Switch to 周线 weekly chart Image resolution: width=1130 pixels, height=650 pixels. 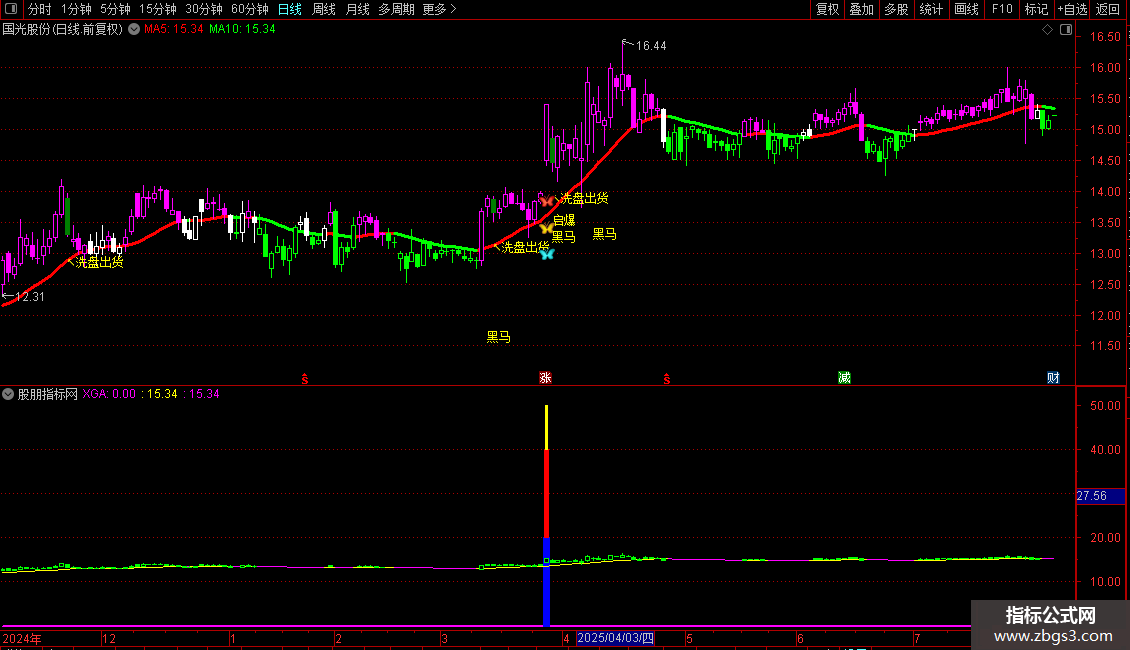click(324, 9)
